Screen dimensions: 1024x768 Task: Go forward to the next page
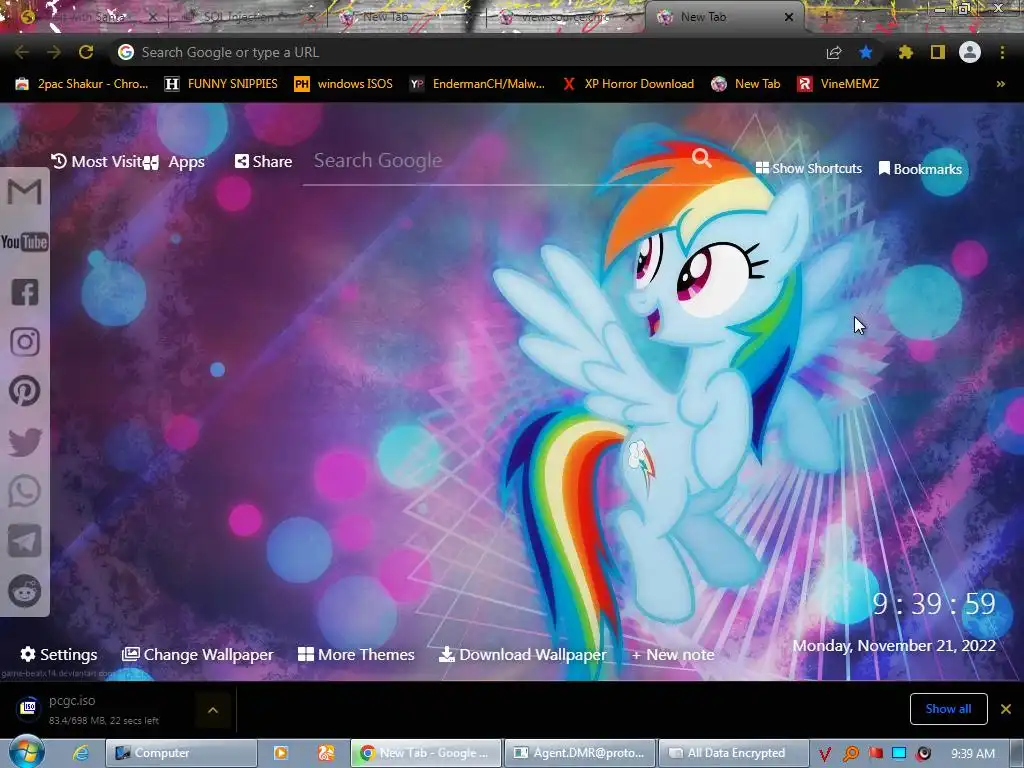[x=54, y=52]
